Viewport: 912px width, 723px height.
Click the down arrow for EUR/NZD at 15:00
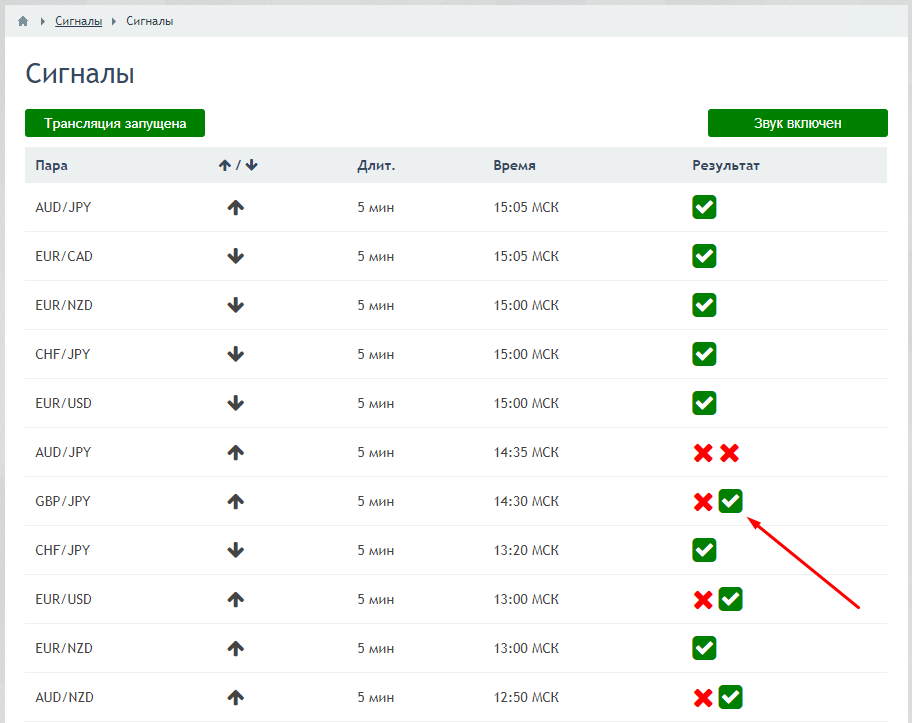(236, 305)
